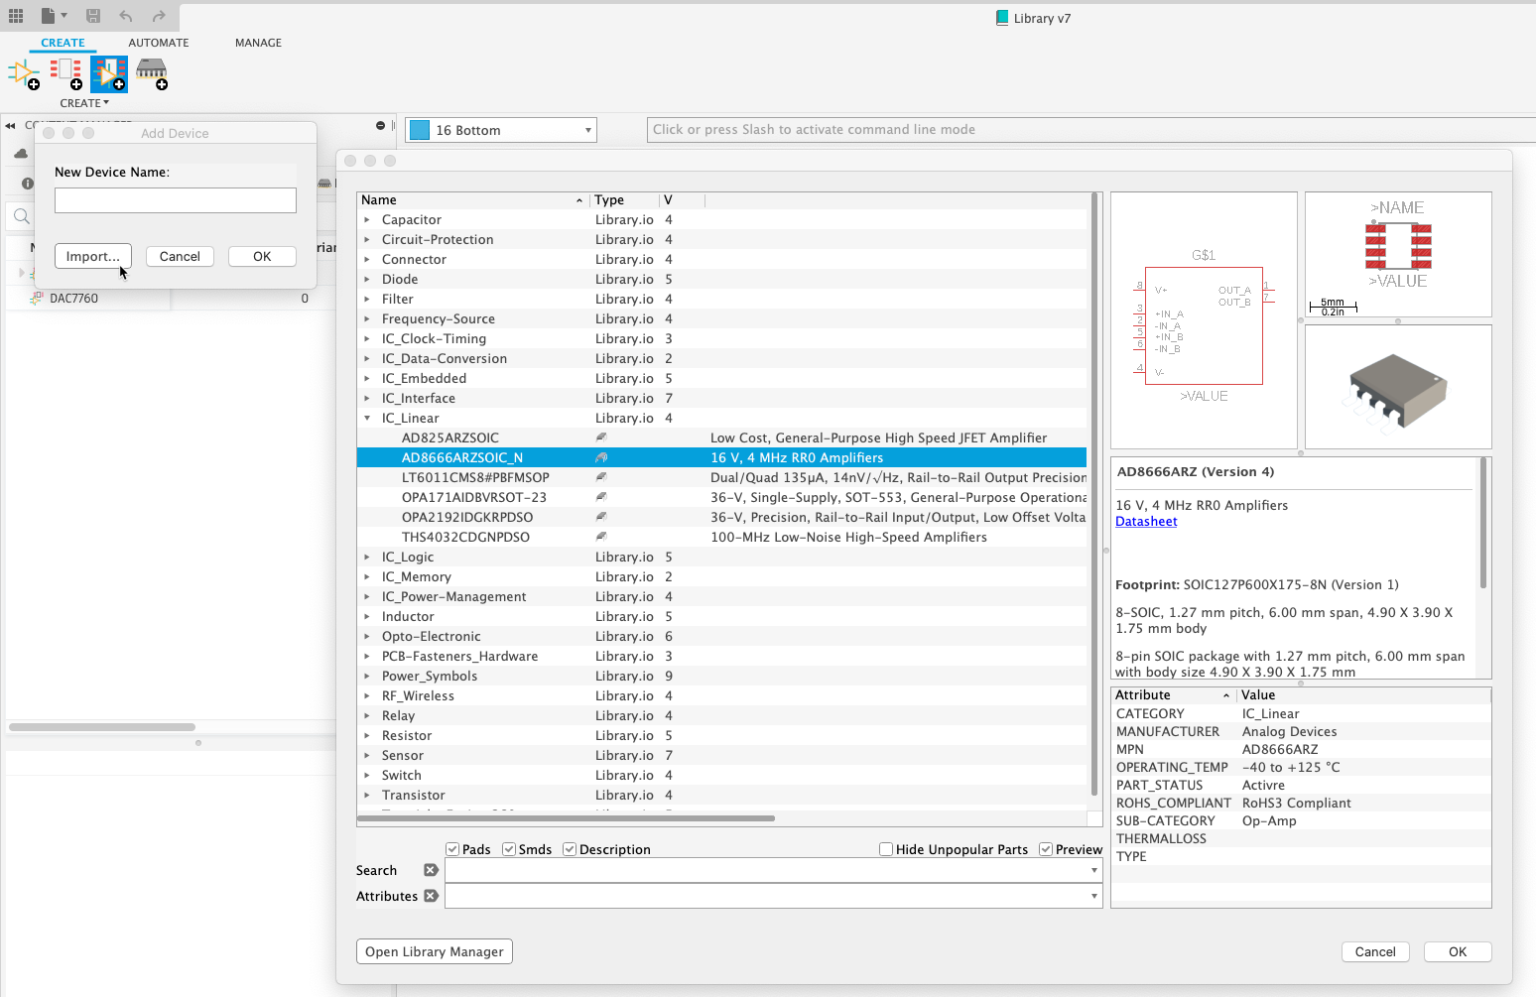
Task: Click inside the New Device Name field
Action: [175, 199]
